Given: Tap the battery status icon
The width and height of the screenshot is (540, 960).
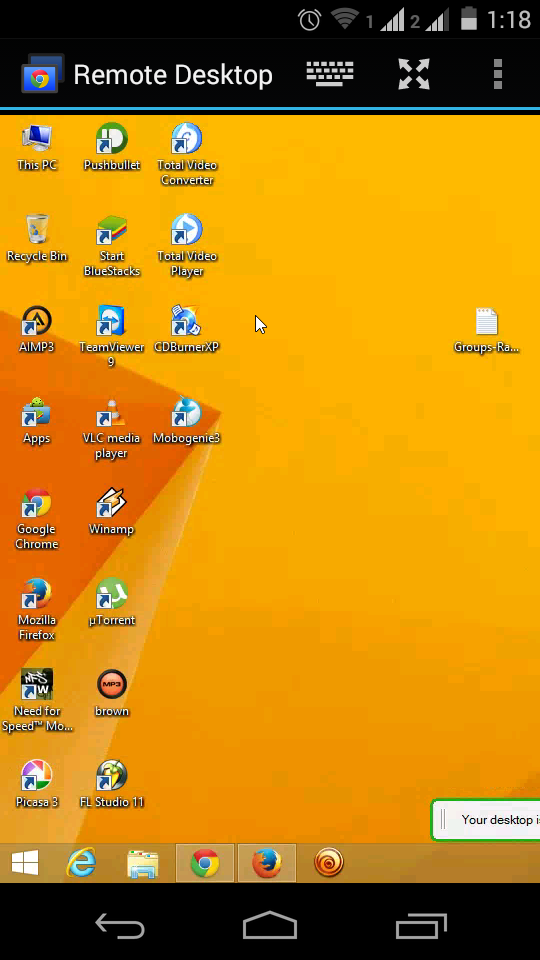Looking at the screenshot, I should click(x=468, y=18).
